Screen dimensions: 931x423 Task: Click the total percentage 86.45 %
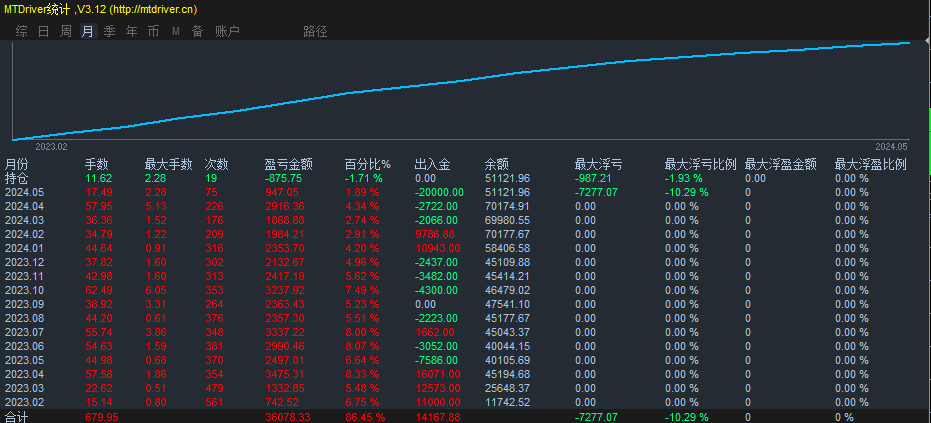click(x=365, y=417)
